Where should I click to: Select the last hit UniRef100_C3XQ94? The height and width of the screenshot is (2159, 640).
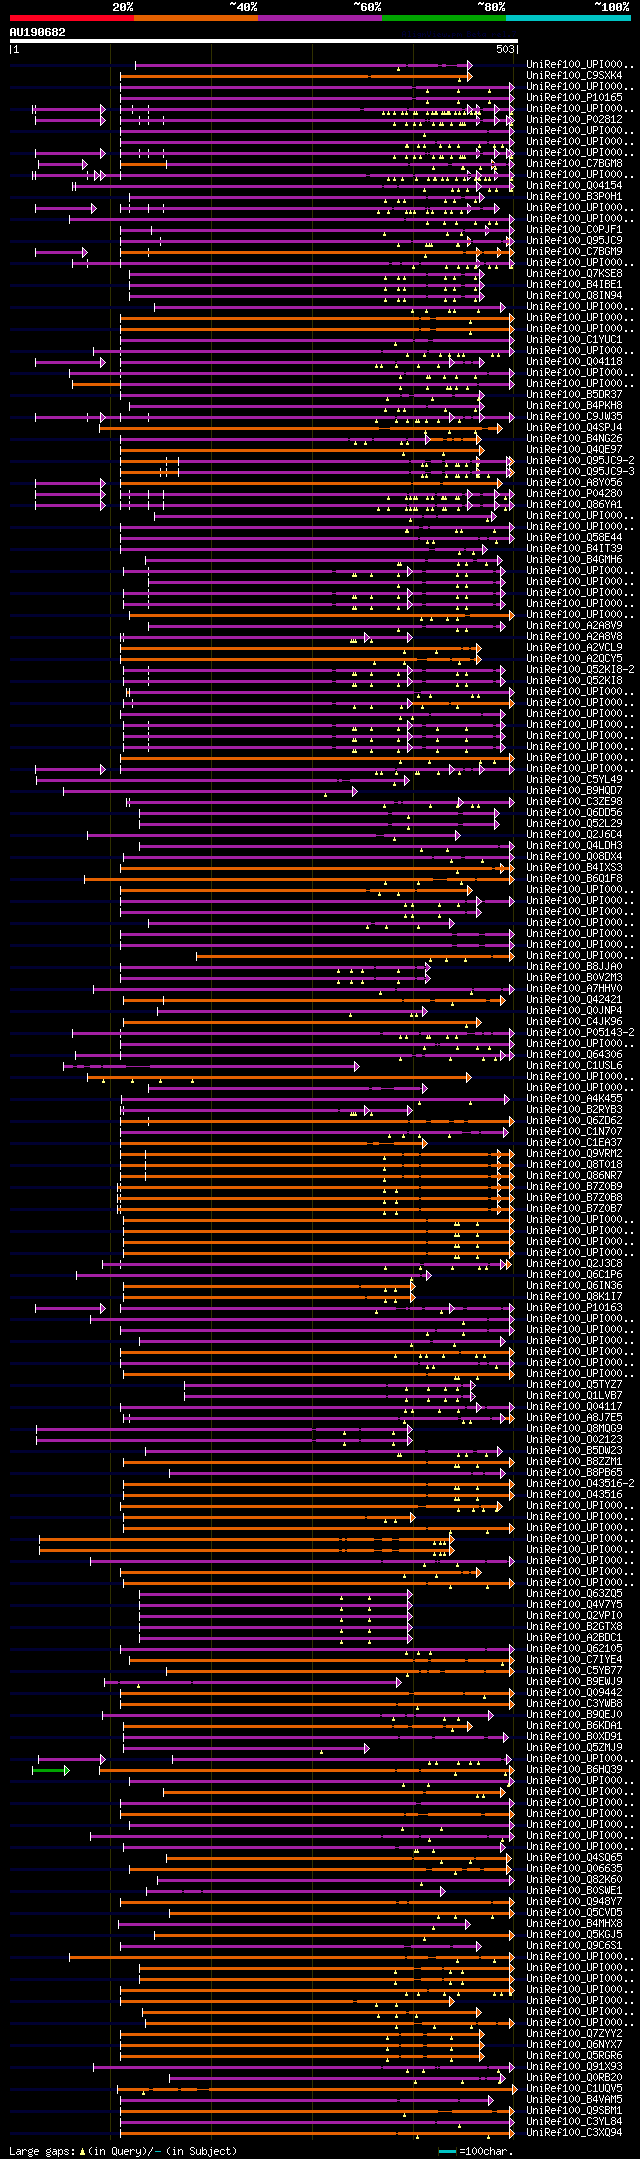574,2132
